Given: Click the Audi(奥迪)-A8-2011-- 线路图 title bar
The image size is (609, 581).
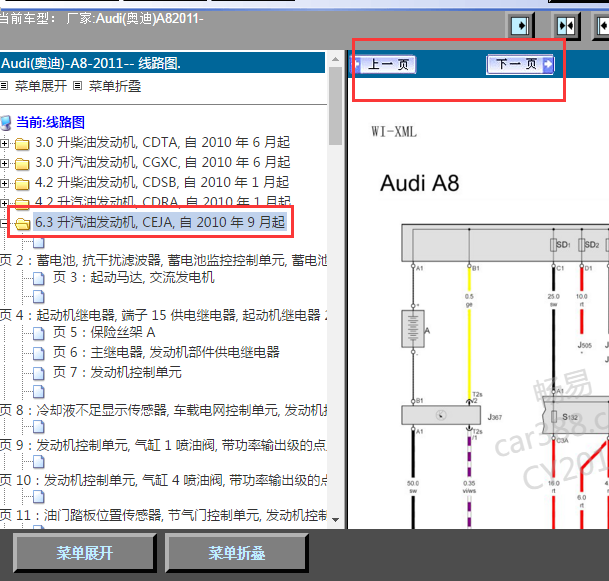Looking at the screenshot, I should click(162, 63).
